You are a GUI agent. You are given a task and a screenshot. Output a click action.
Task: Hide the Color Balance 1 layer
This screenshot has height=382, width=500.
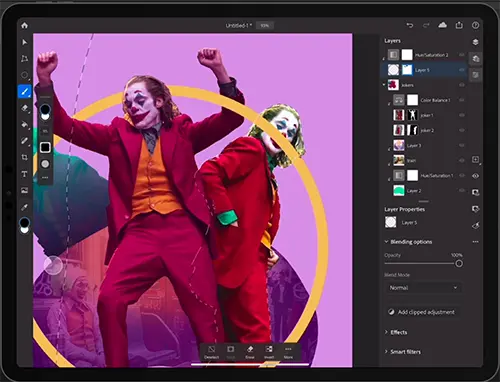(462, 100)
